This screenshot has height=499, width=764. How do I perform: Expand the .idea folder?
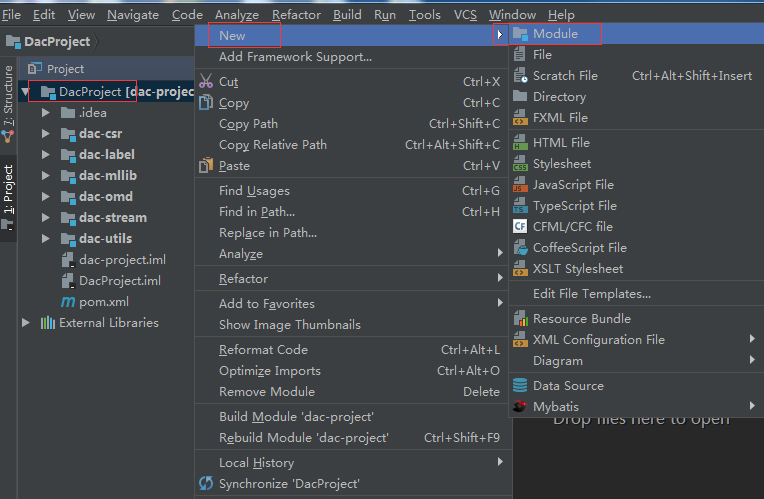[x=46, y=113]
